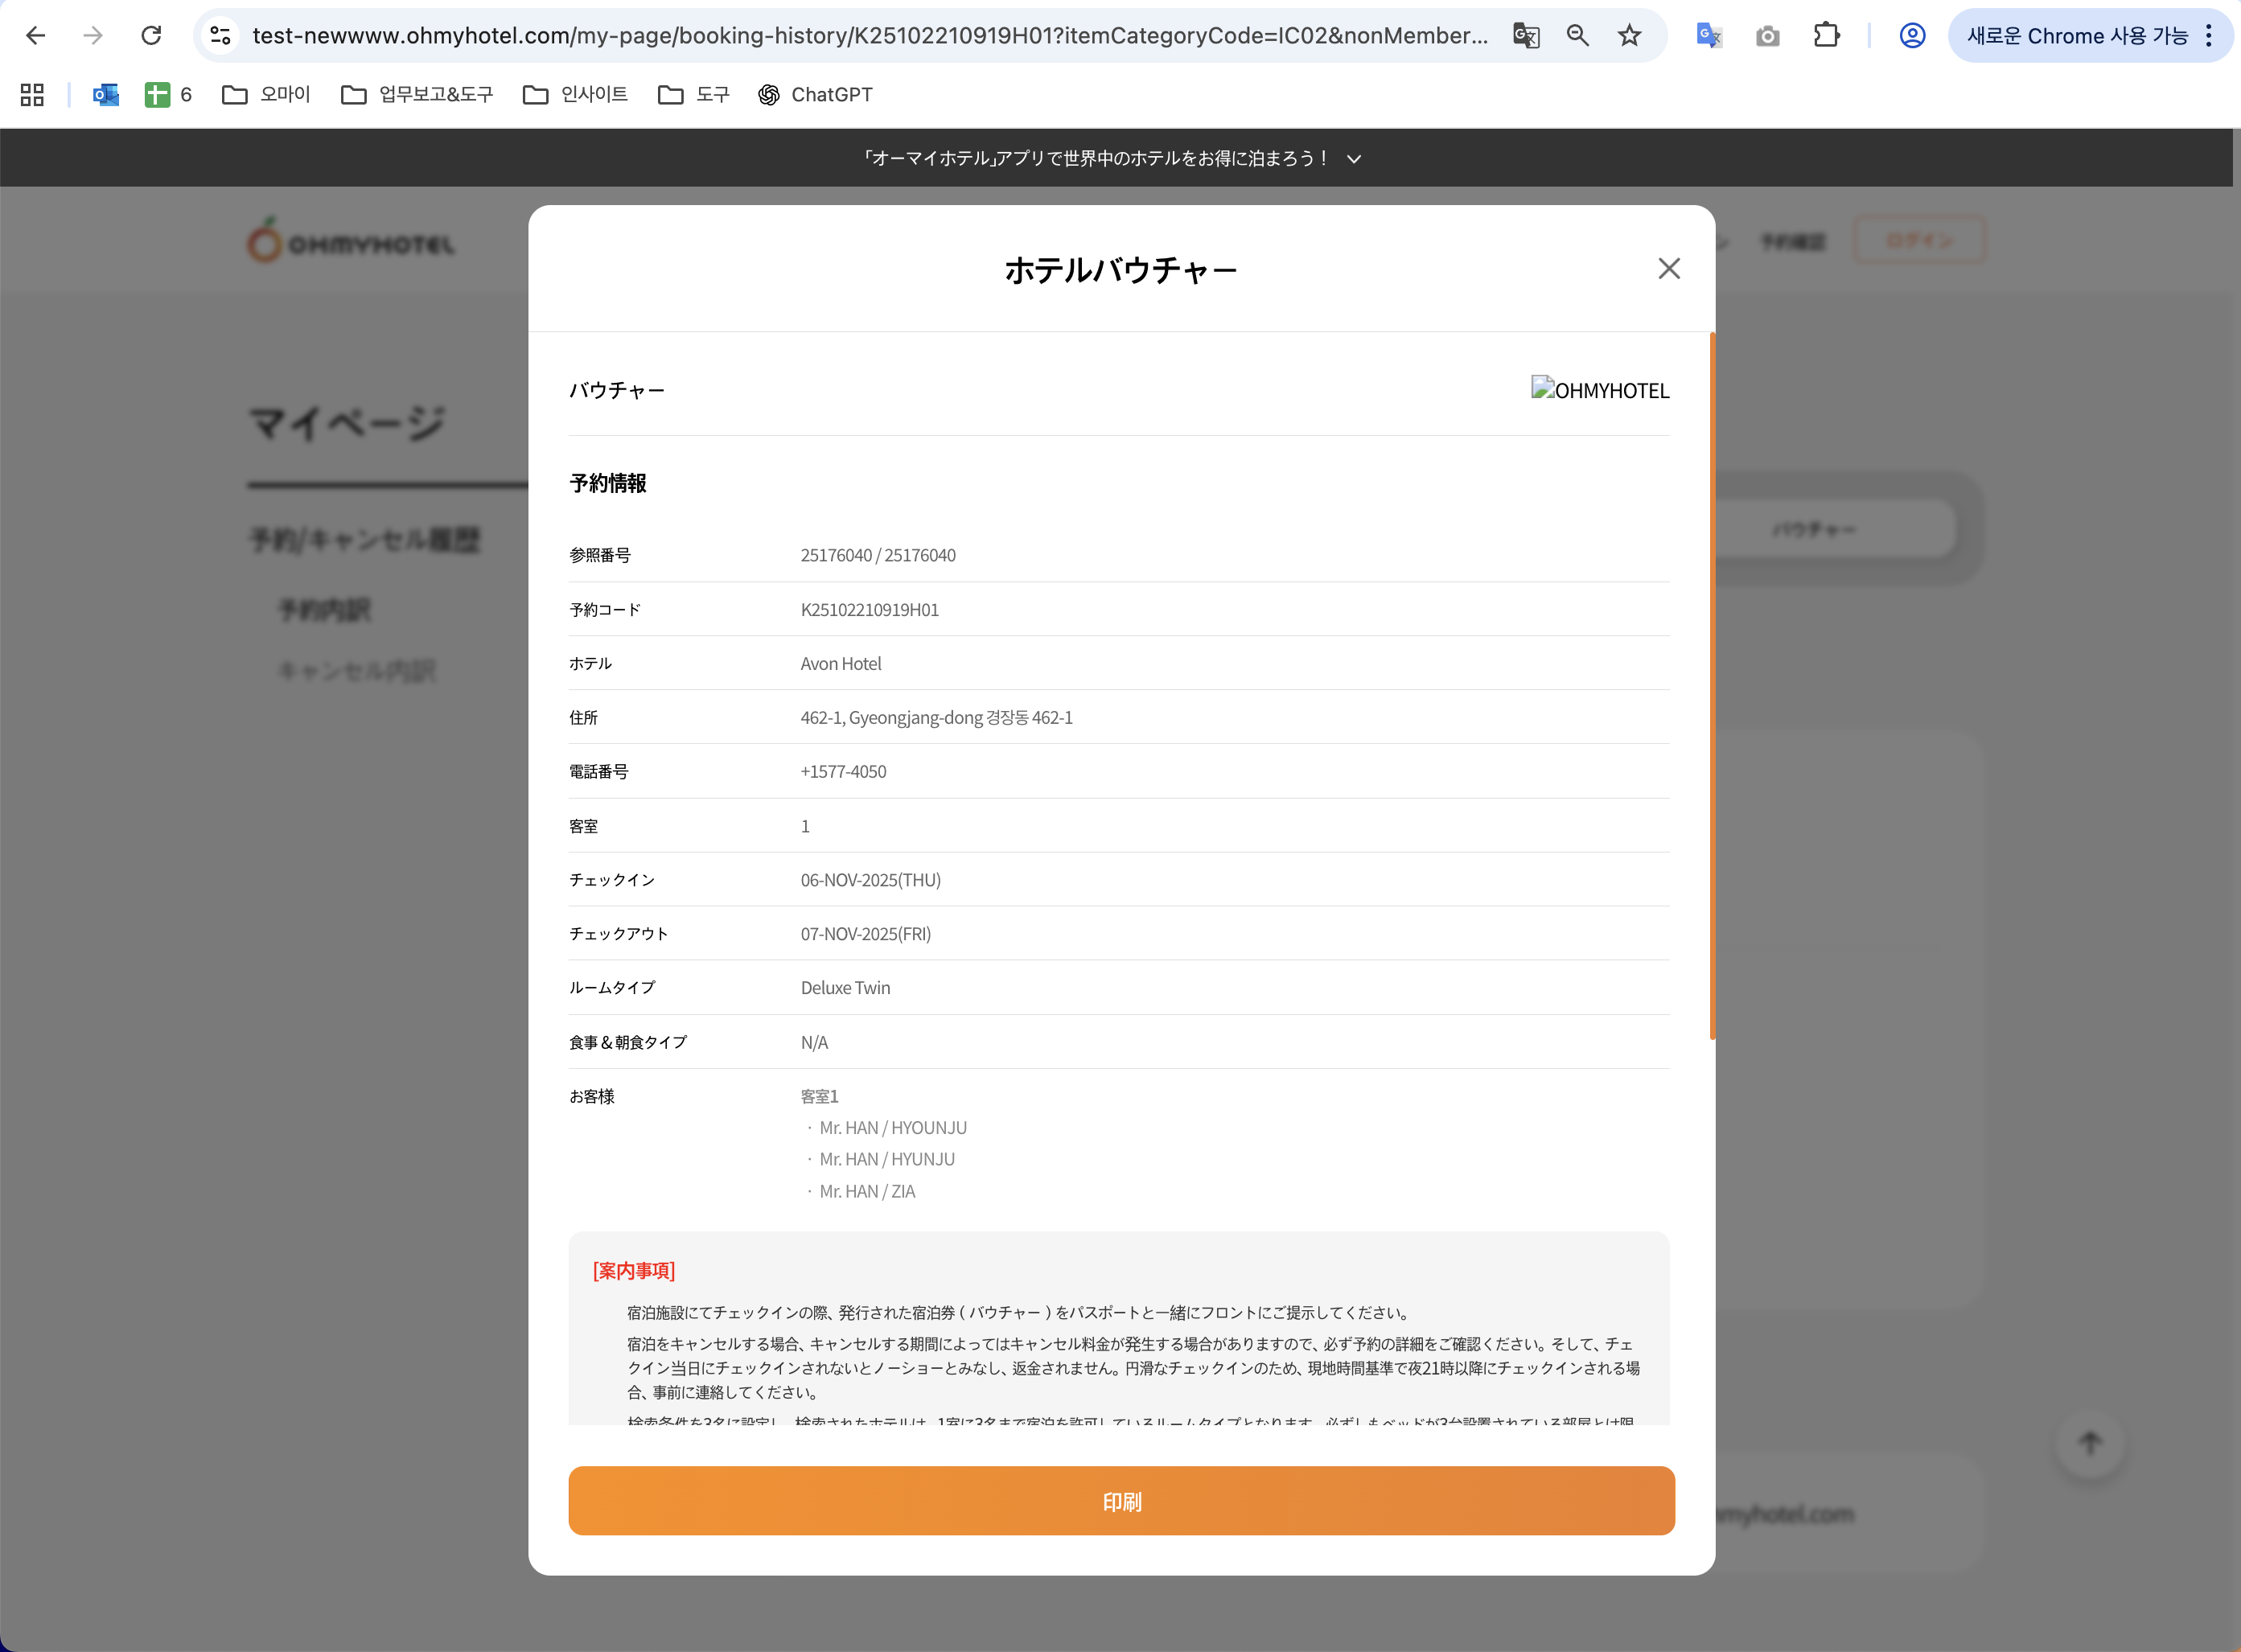Click the orange 印刷 print button

click(1121, 1500)
